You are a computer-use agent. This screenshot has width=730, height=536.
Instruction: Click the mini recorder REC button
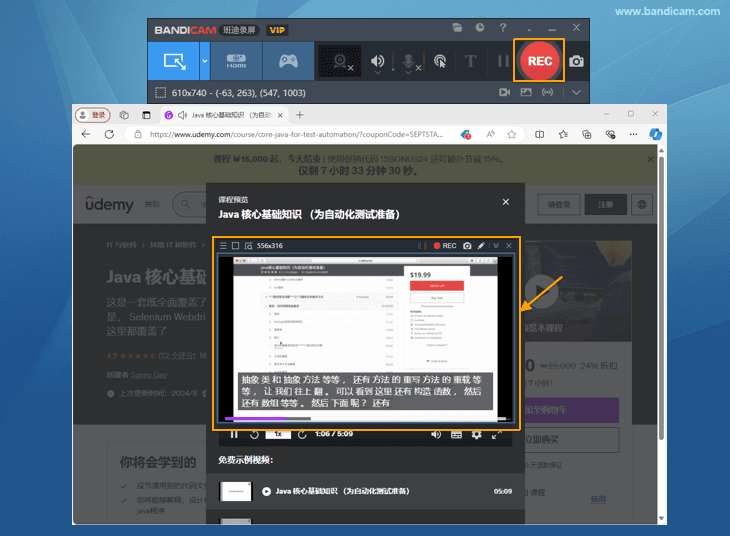click(445, 245)
